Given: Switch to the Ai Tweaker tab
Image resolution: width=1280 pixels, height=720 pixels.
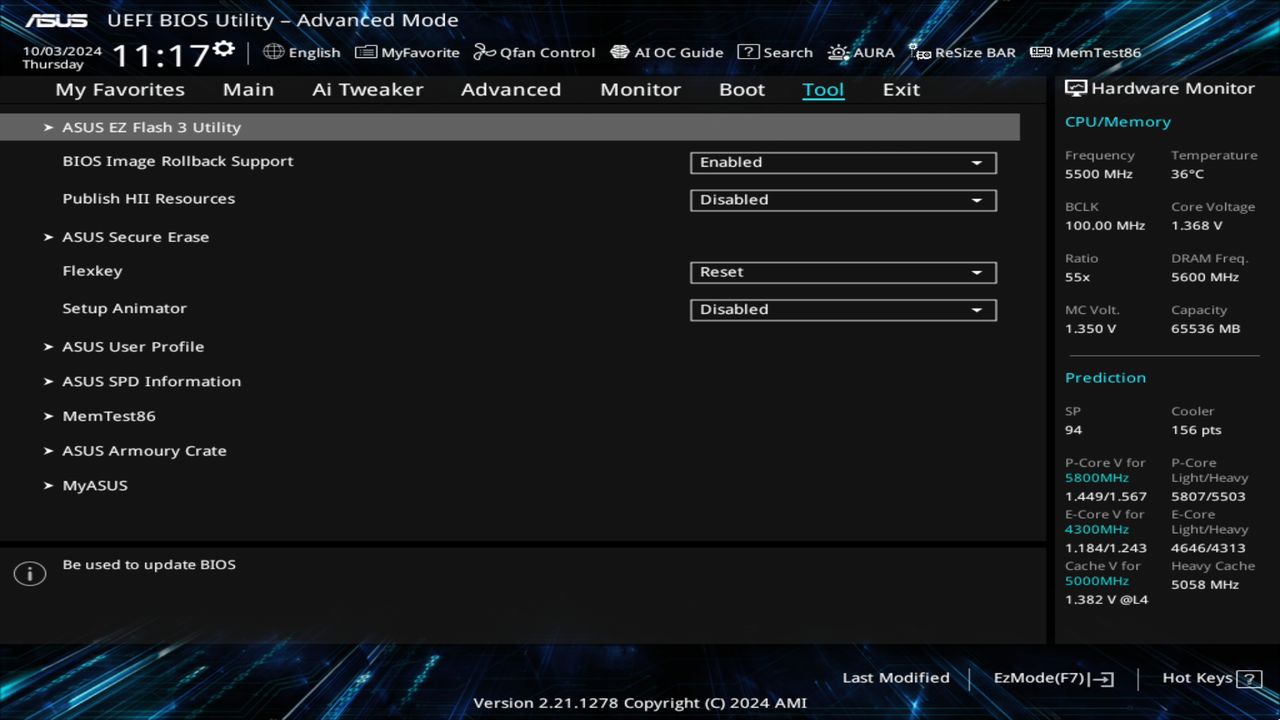Looking at the screenshot, I should click(x=367, y=89).
